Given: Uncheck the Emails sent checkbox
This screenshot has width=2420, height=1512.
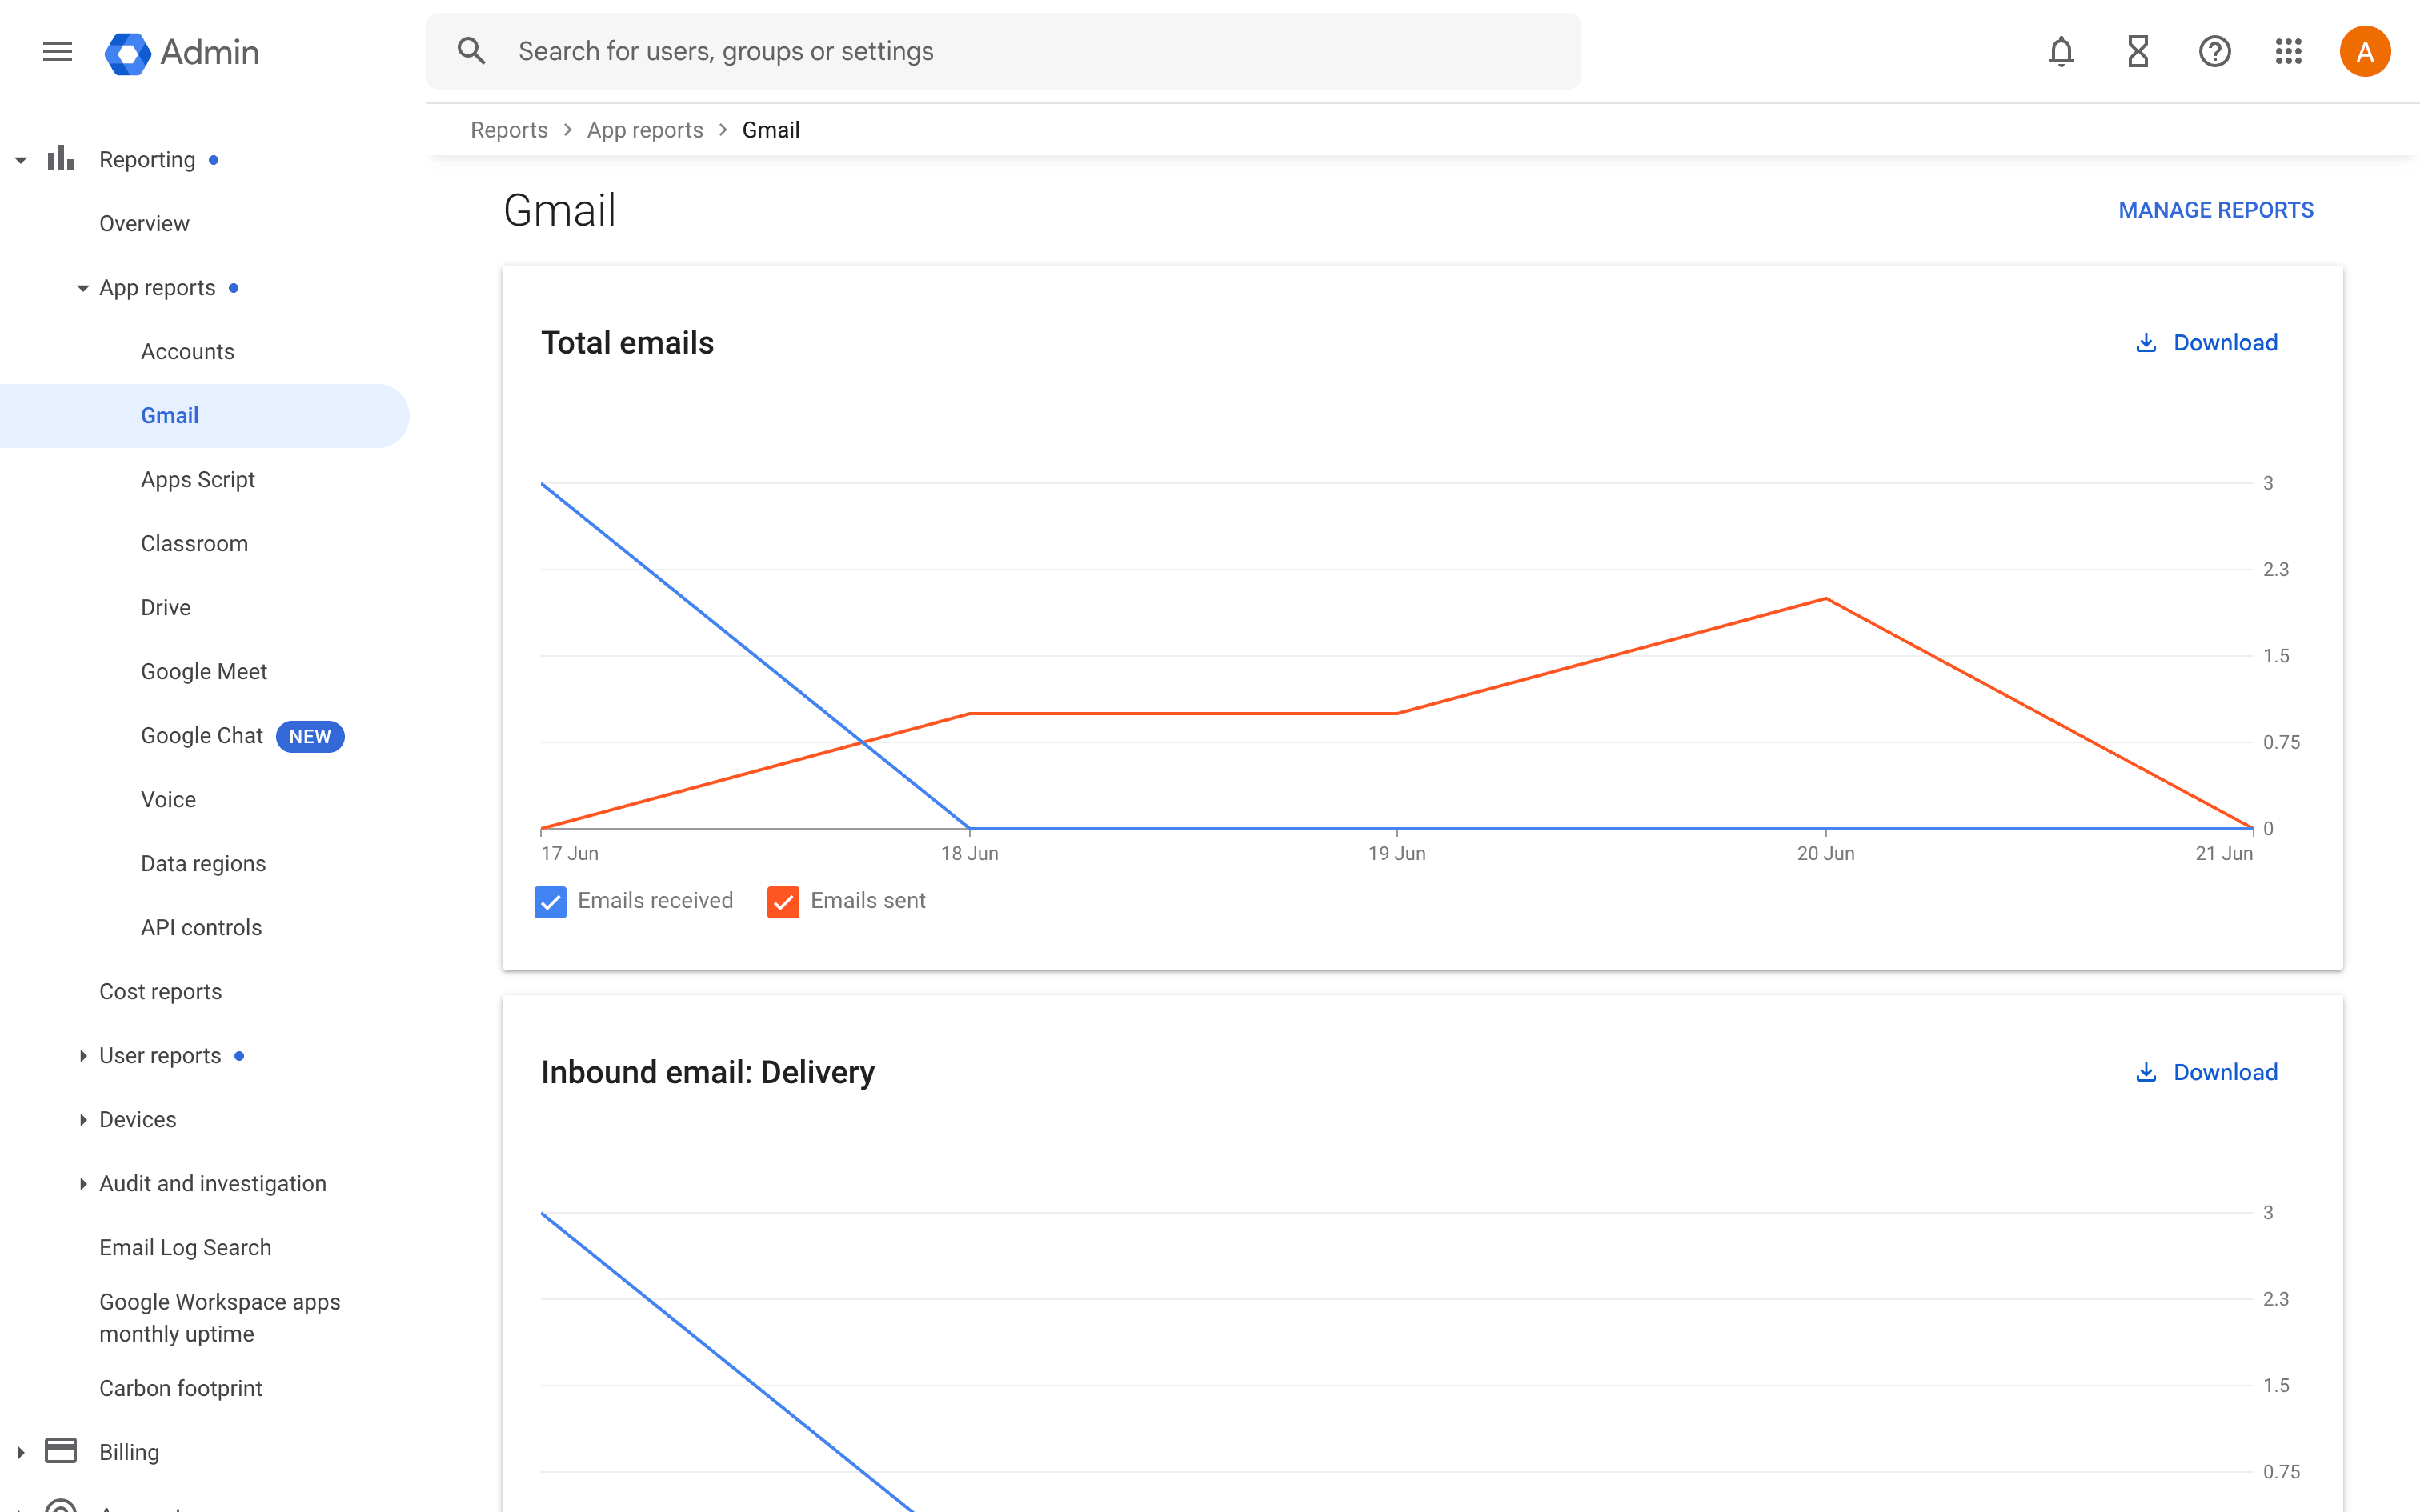Looking at the screenshot, I should pos(783,901).
